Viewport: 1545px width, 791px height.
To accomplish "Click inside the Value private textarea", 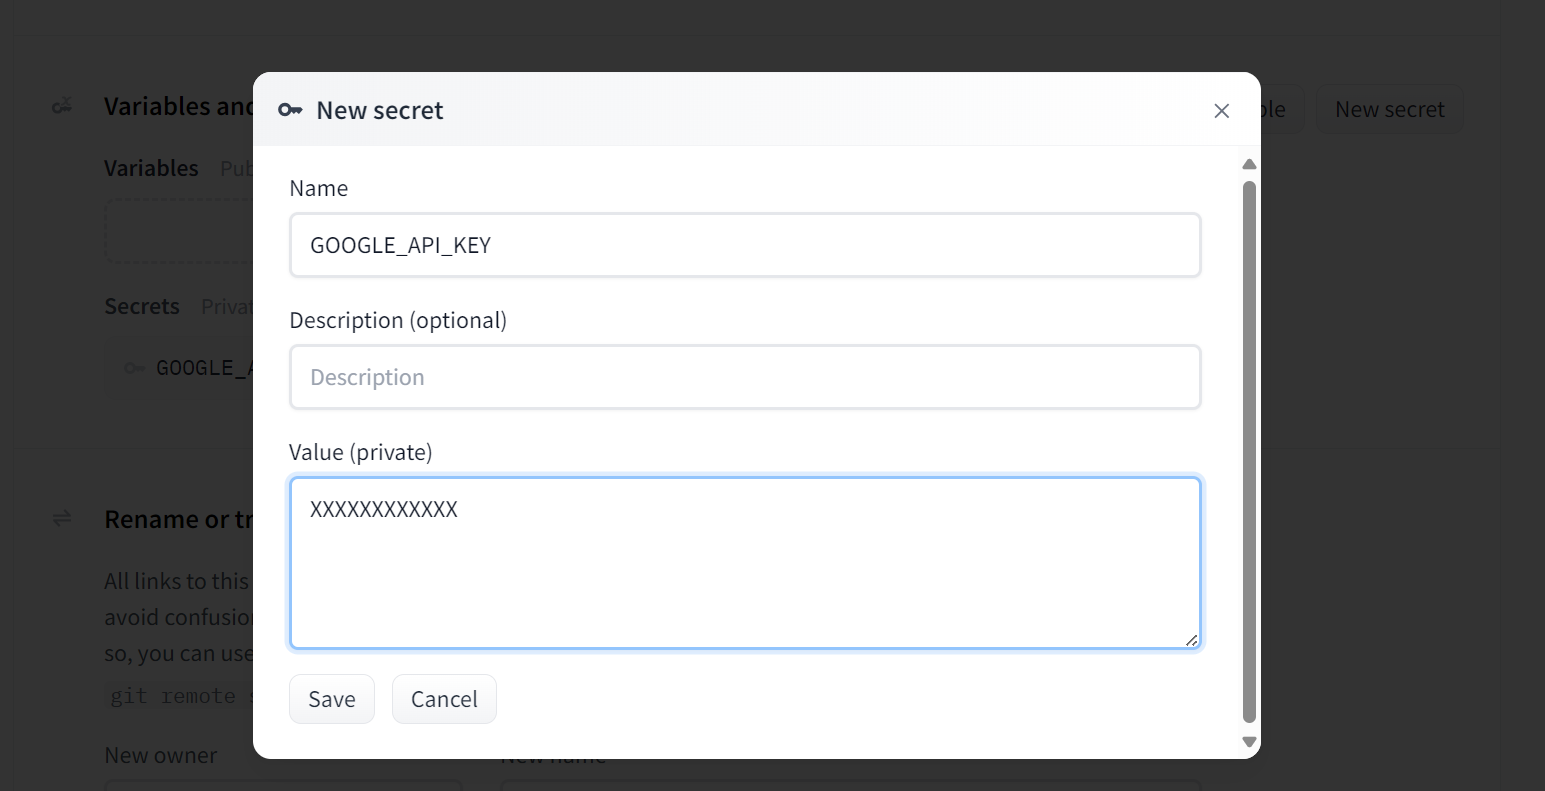I will pos(745,563).
